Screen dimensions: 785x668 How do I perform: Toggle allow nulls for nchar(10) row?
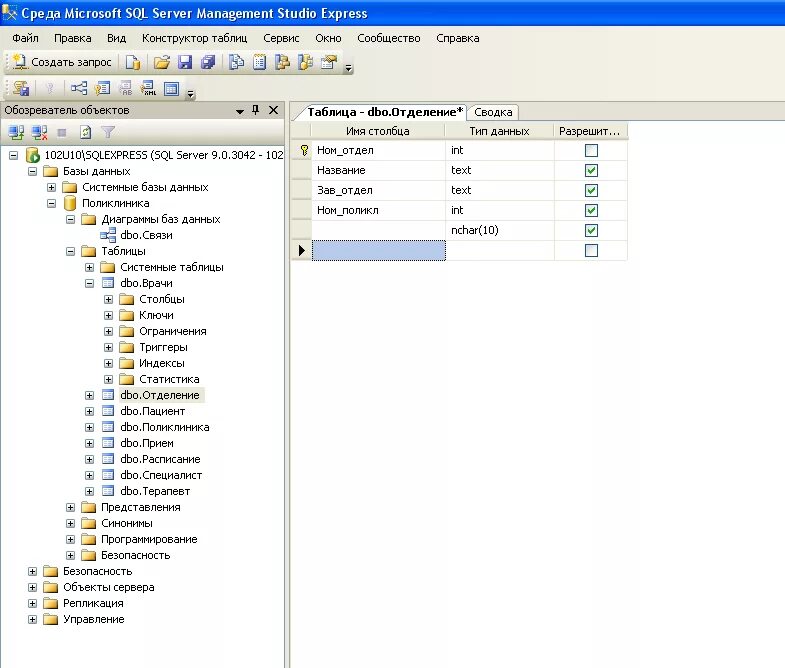click(591, 230)
